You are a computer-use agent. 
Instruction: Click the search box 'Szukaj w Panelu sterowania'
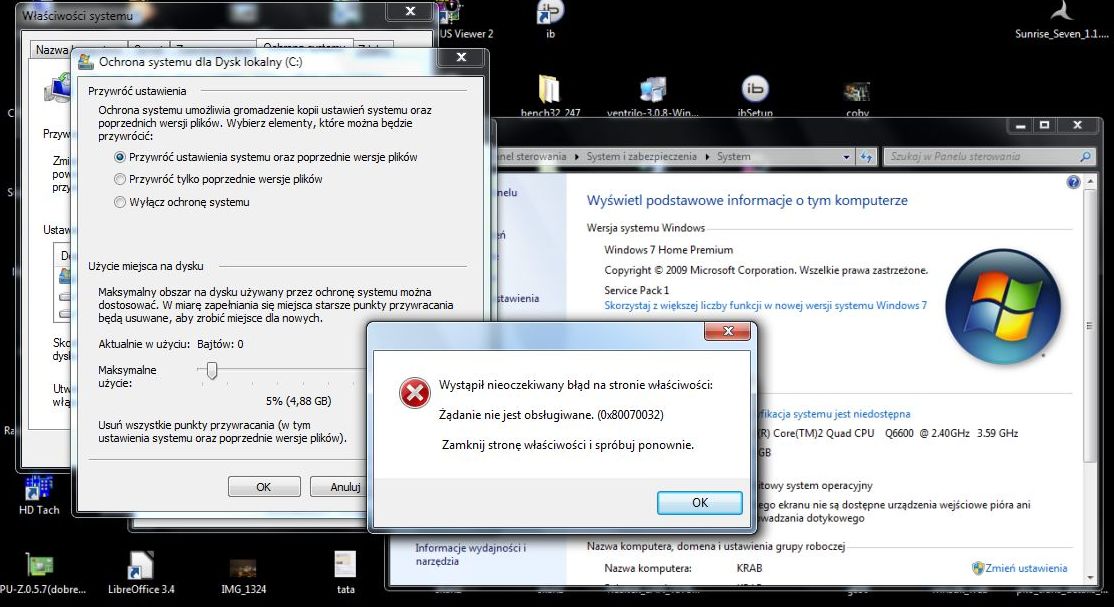pos(988,156)
